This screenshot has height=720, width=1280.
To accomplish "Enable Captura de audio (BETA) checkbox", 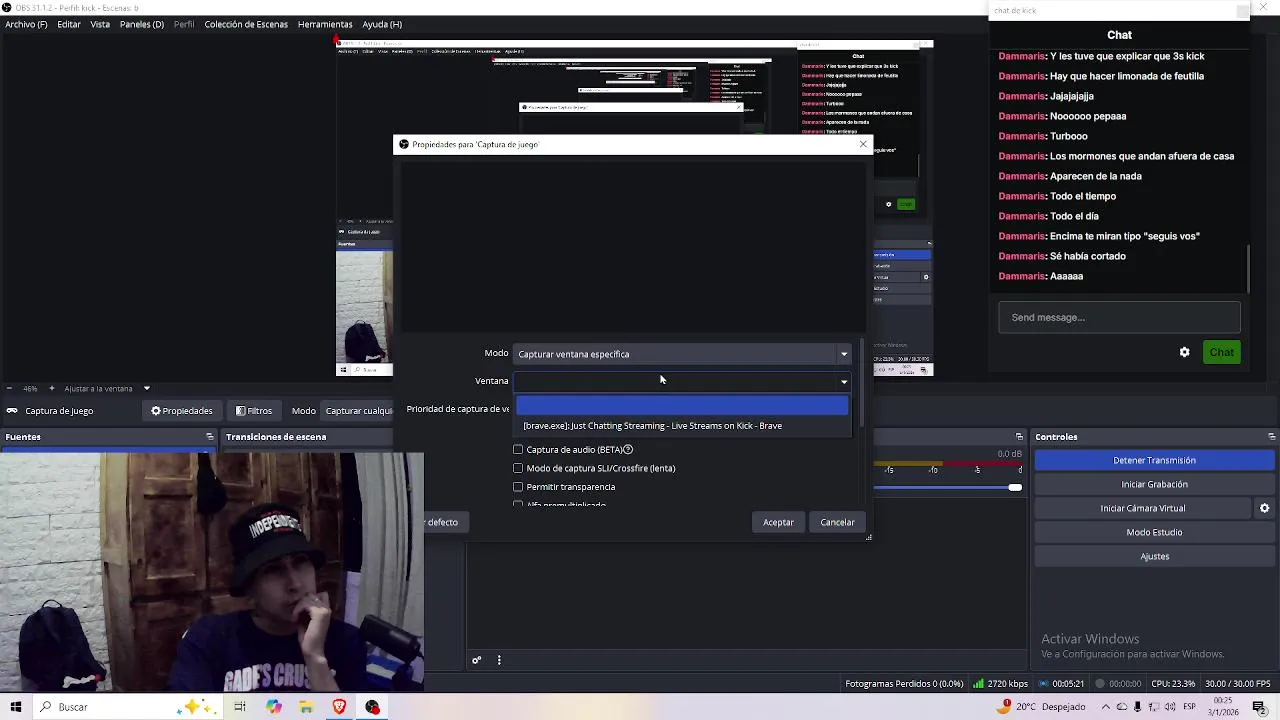I will [x=518, y=450].
